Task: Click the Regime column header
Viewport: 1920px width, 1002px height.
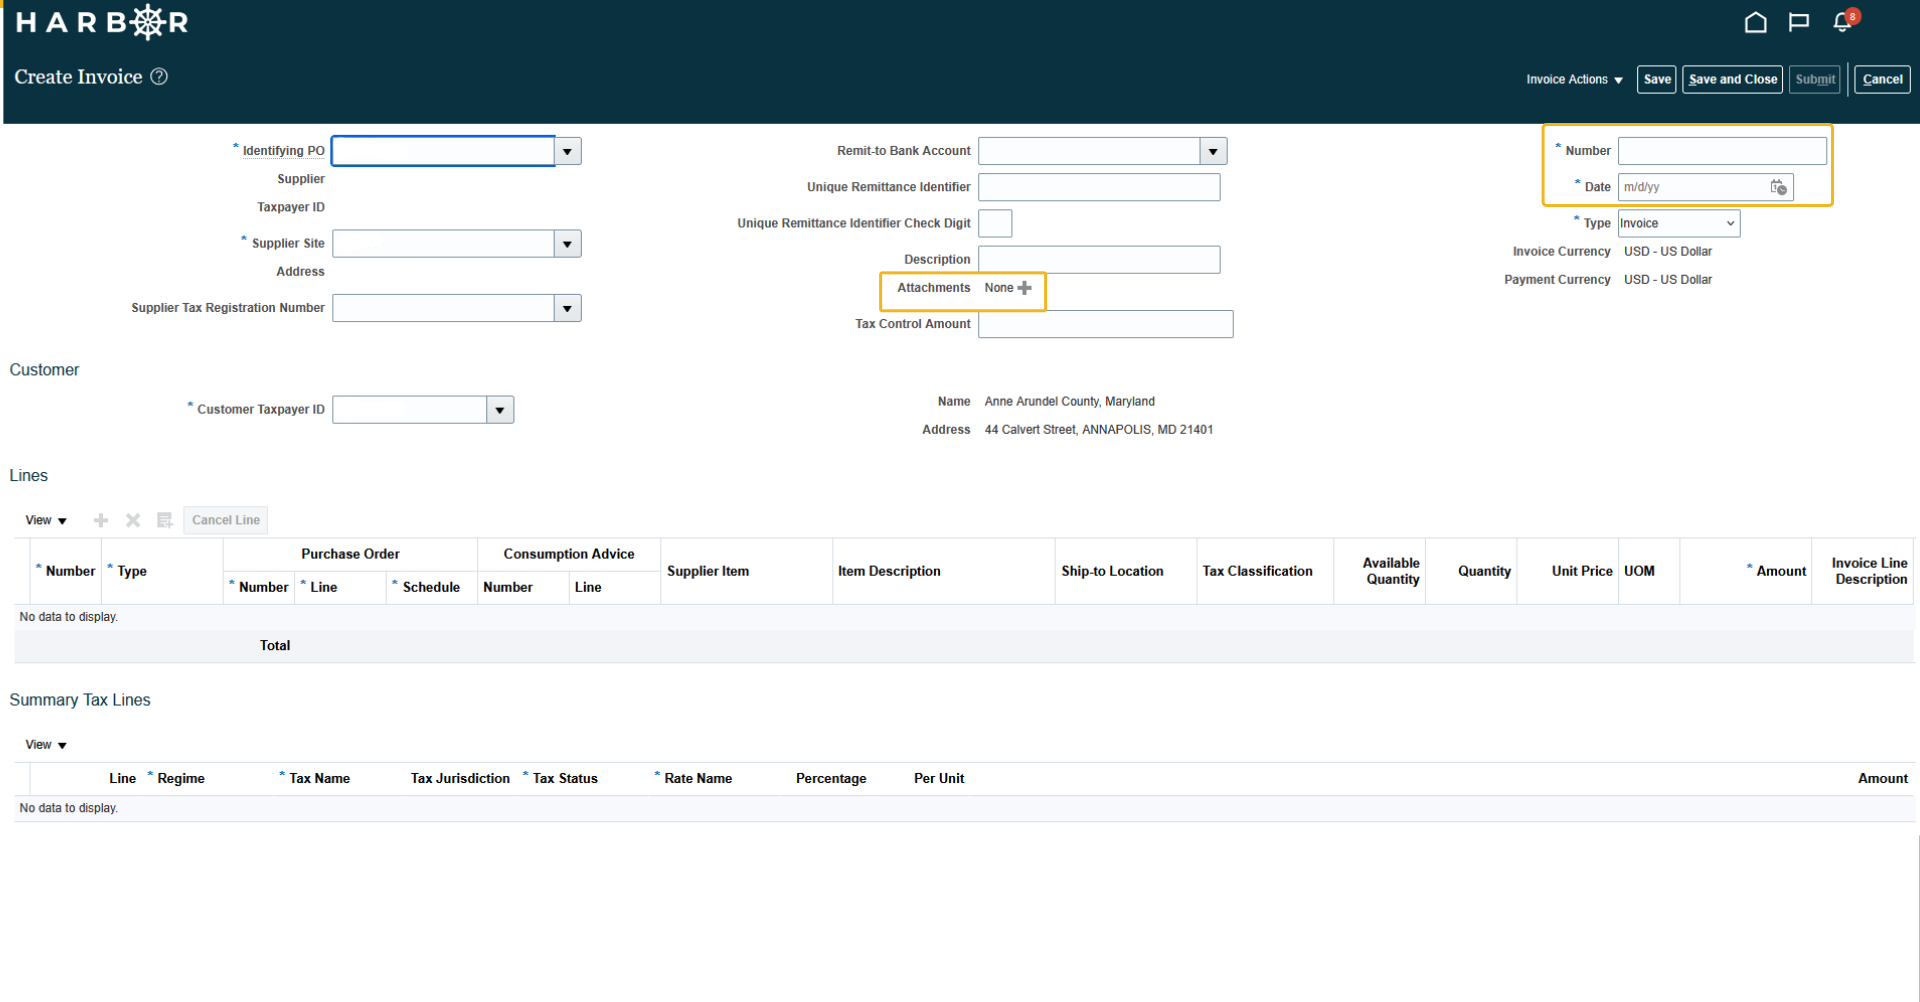Action: pyautogui.click(x=181, y=779)
